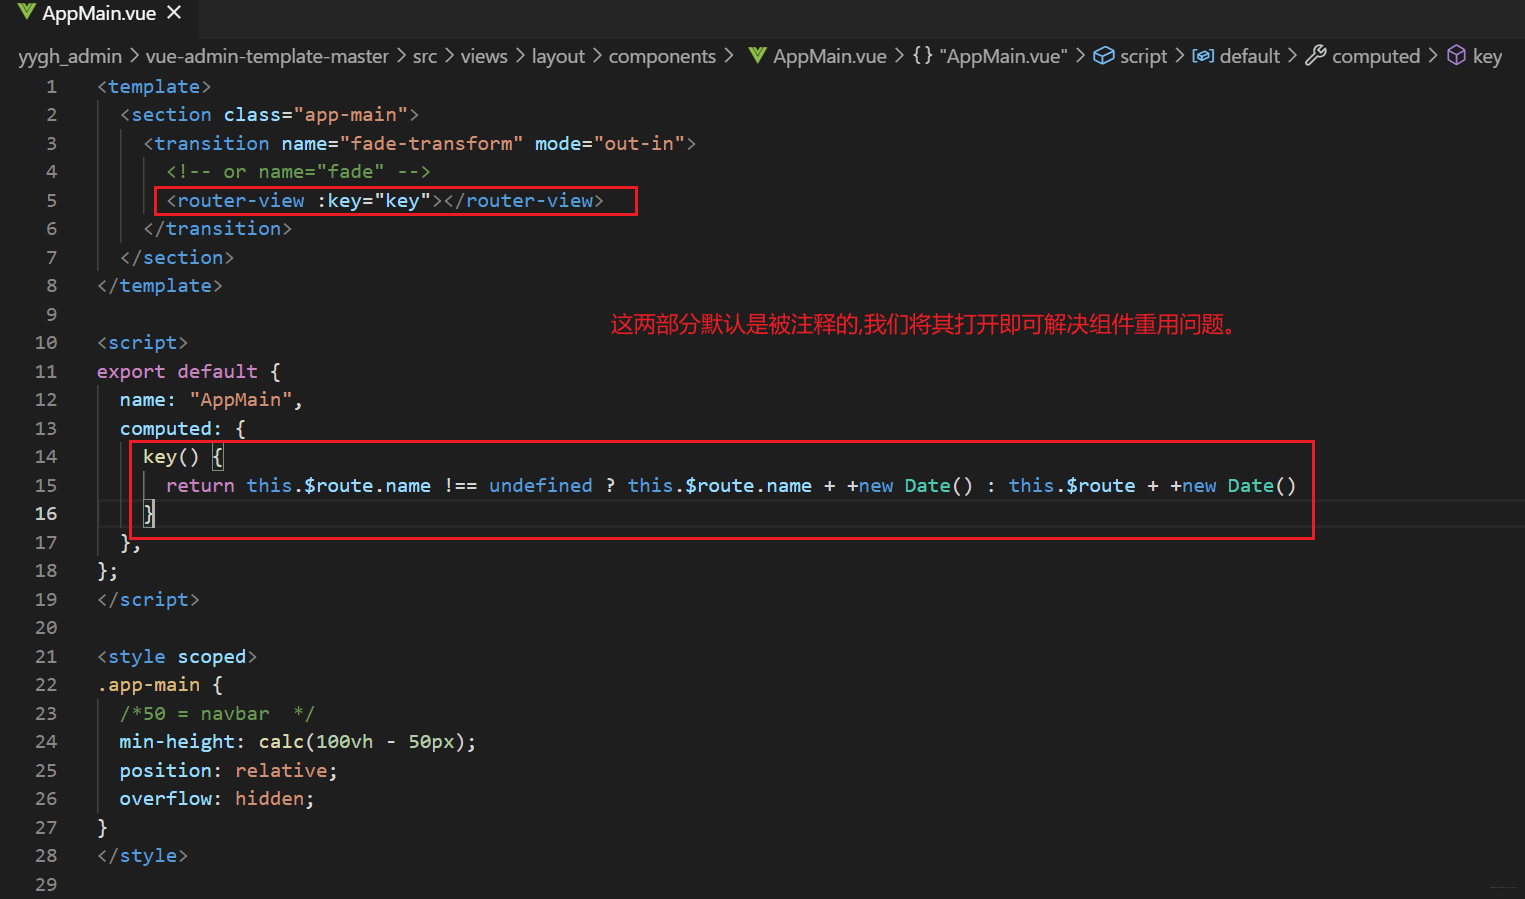
Task: Expand chevron after yygh_admin breadcrumb
Action: coord(134,56)
